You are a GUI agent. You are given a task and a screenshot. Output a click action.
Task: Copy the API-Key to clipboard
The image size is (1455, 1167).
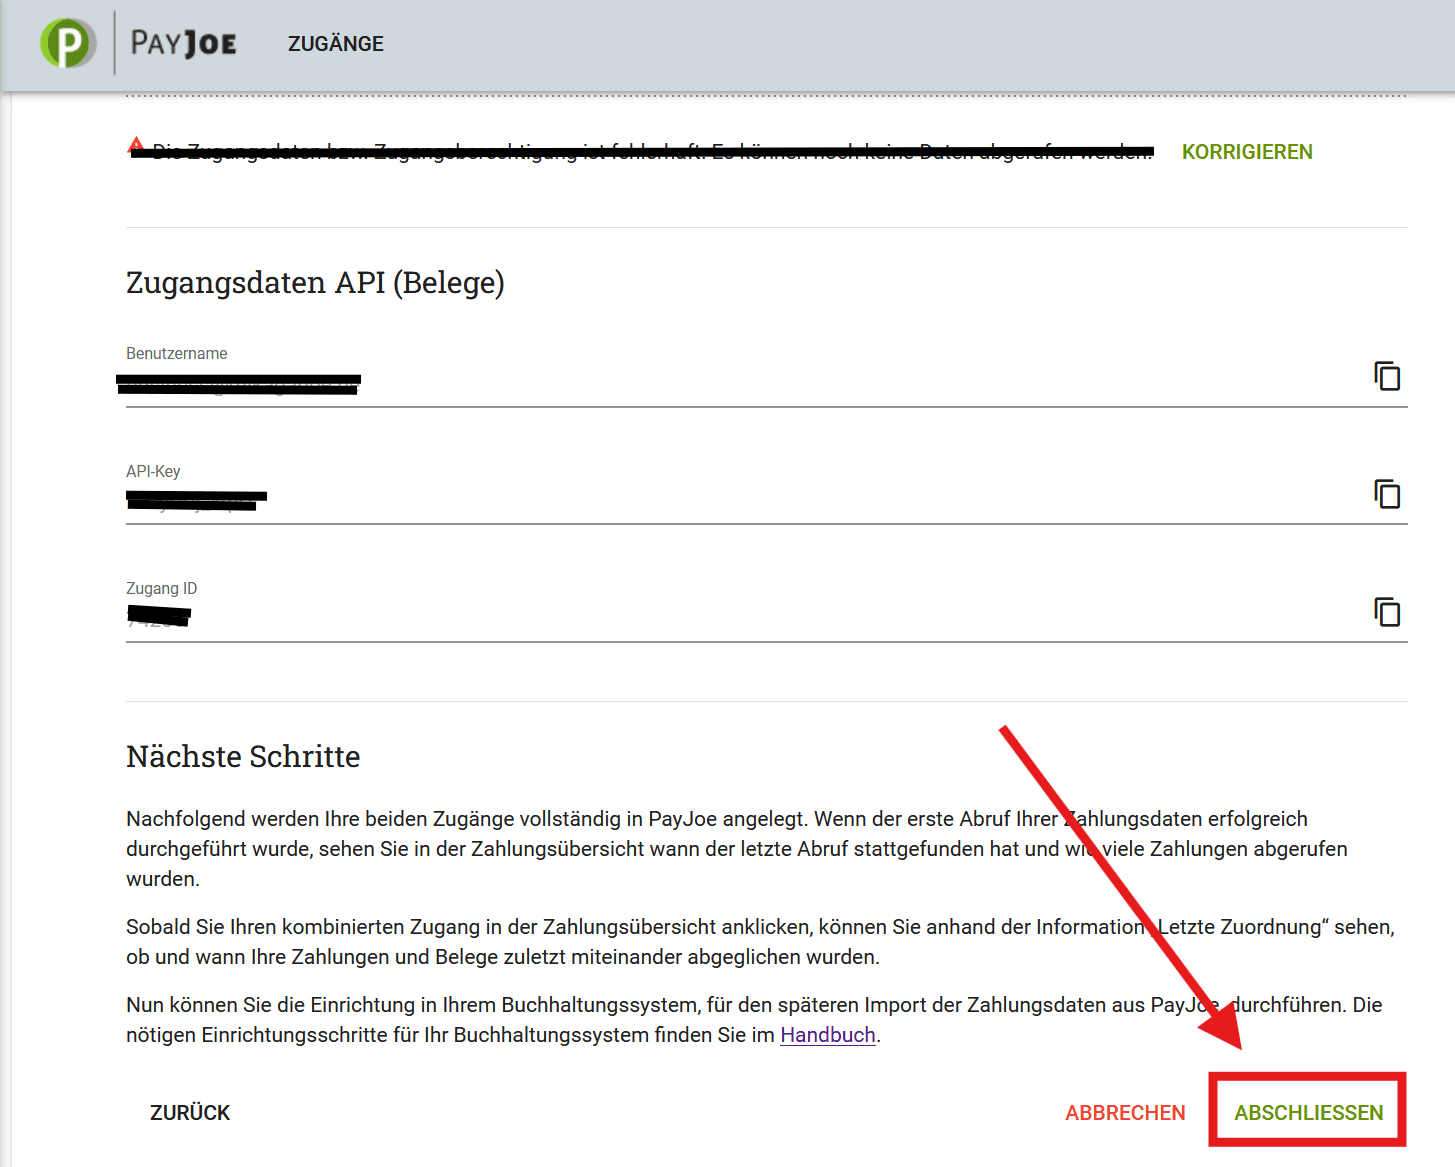(1386, 494)
